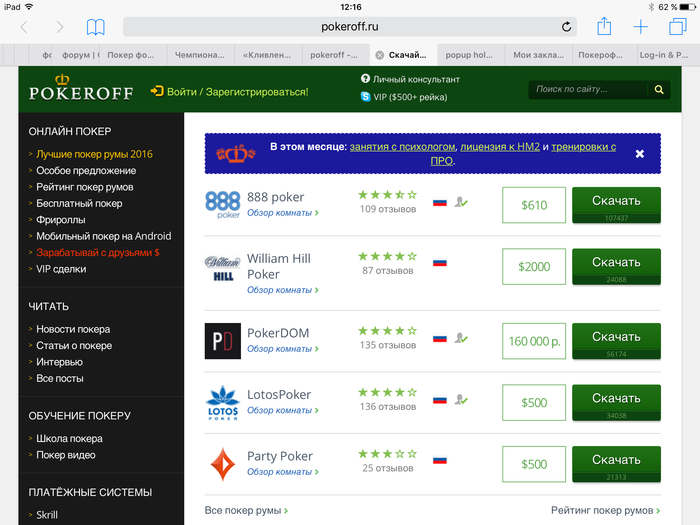The image size is (700, 525).
Task: Select Skrill in sidebar
Action: pos(47,515)
